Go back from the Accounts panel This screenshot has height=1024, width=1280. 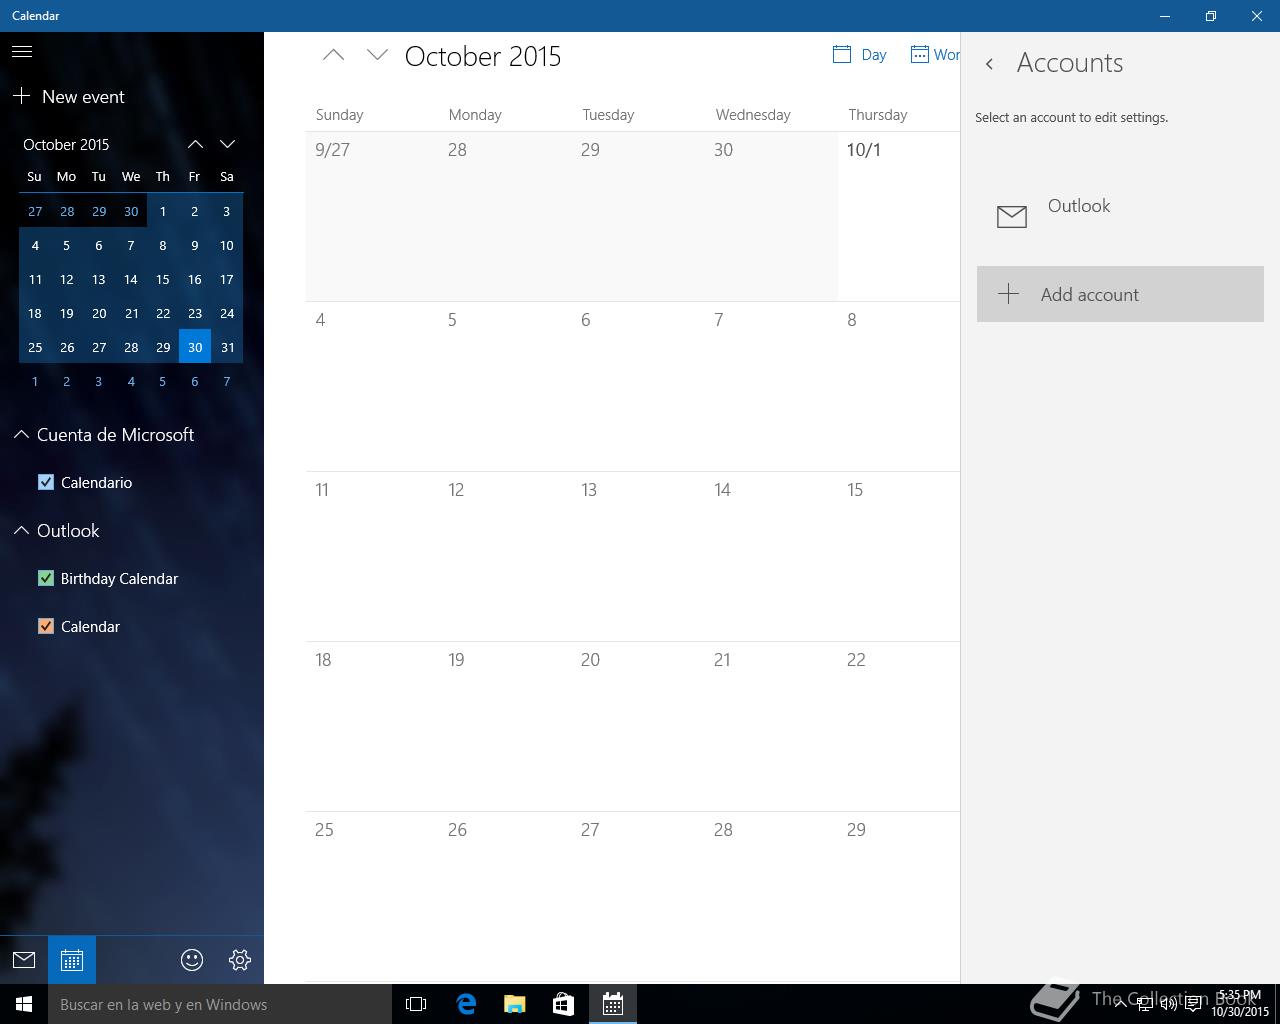coord(989,64)
